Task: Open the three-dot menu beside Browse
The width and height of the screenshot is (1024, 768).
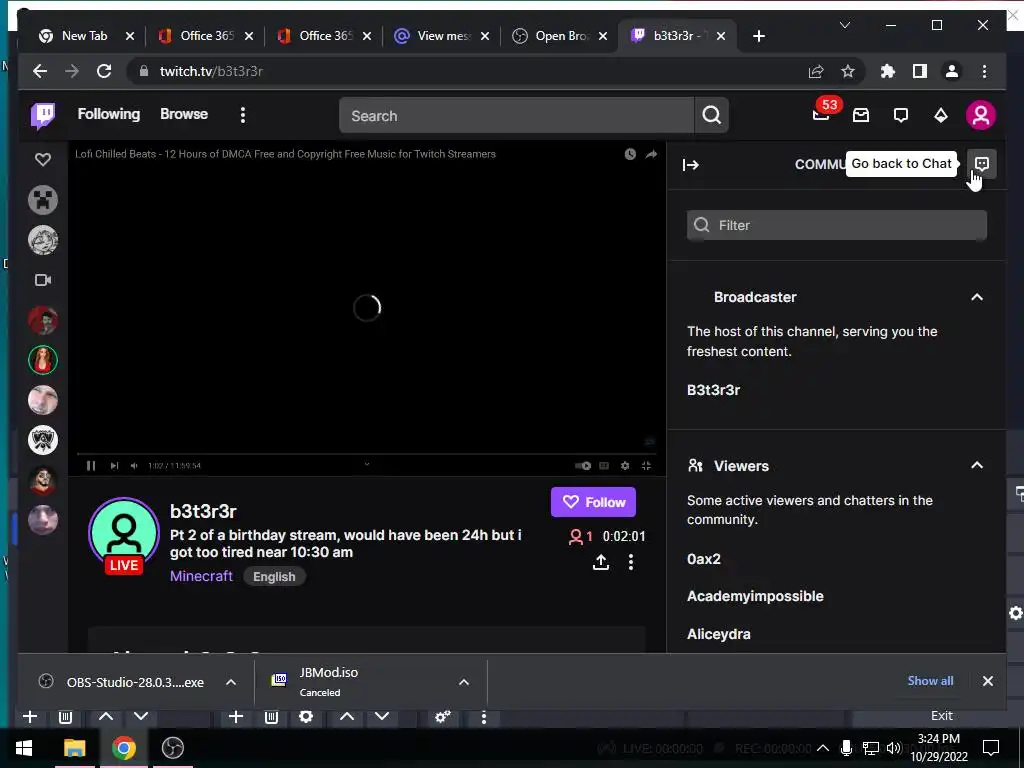Action: pos(243,115)
